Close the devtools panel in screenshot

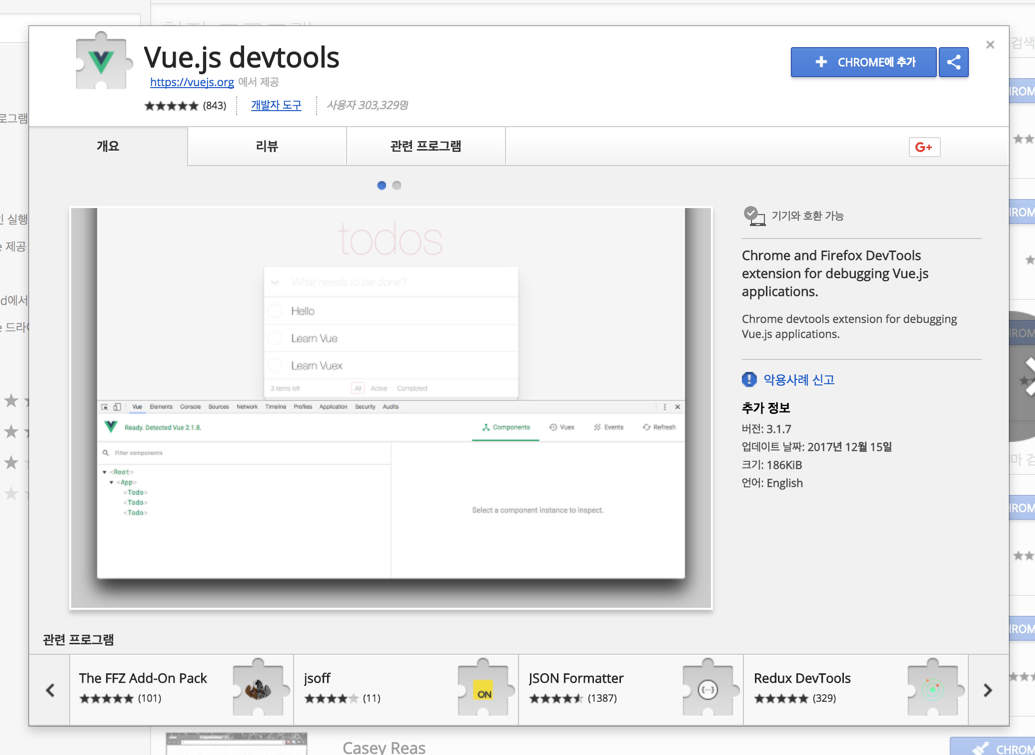(677, 407)
